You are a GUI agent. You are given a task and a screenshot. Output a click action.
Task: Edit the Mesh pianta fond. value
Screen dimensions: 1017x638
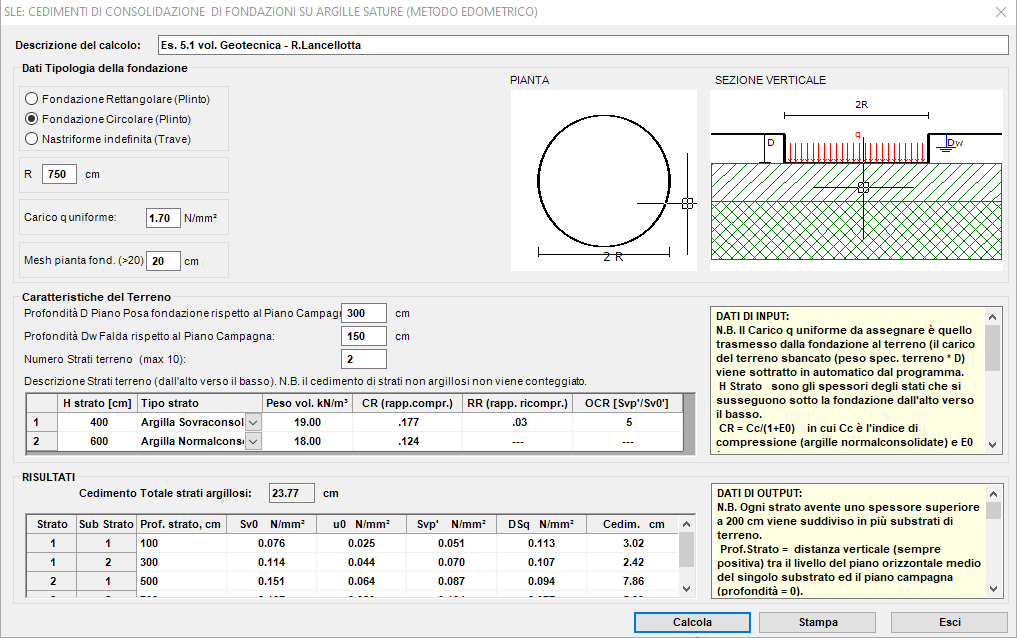[x=163, y=261]
